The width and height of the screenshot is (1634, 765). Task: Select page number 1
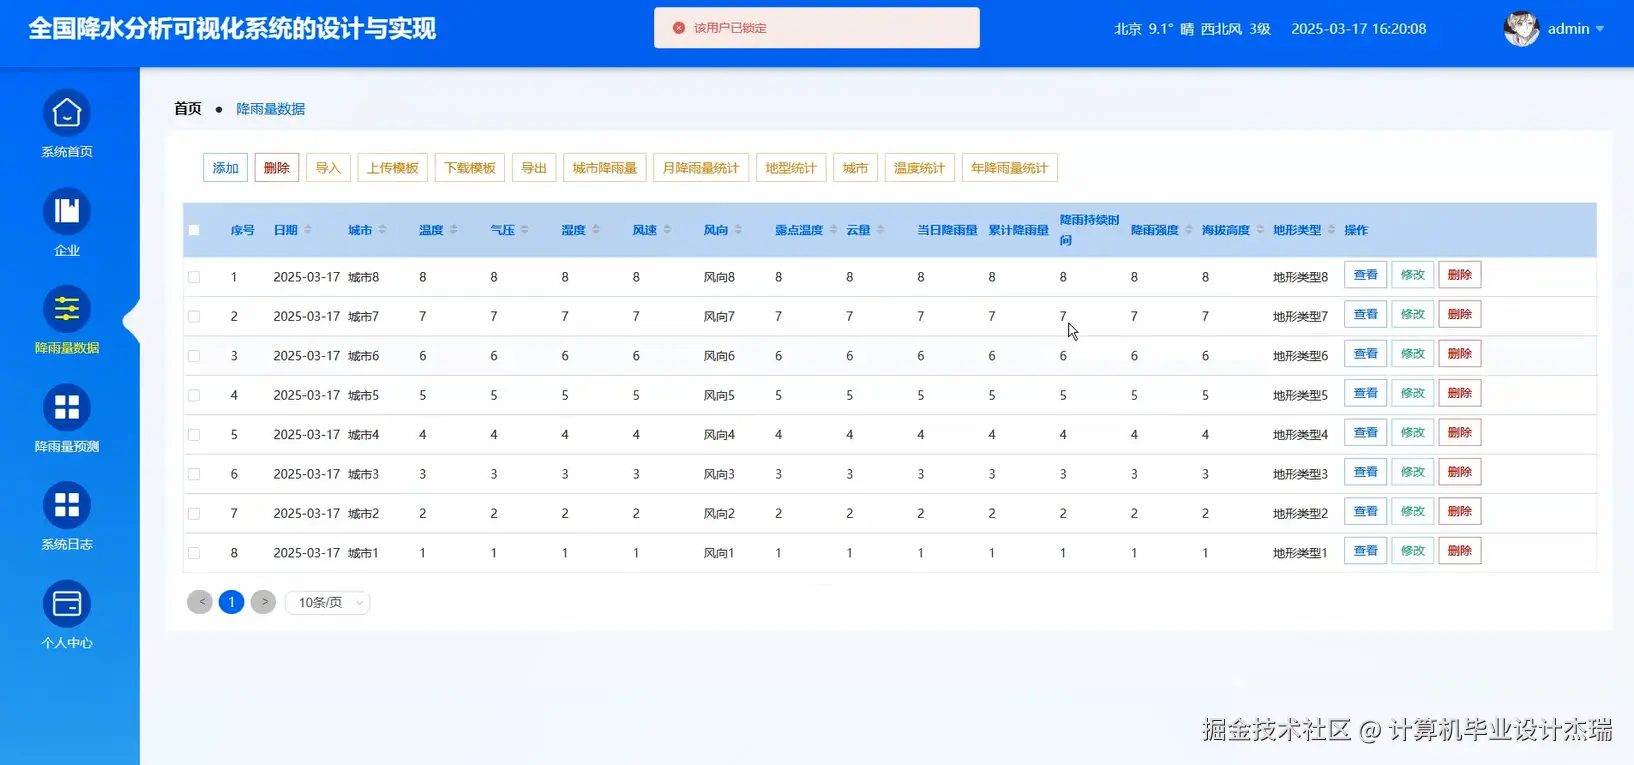(231, 602)
